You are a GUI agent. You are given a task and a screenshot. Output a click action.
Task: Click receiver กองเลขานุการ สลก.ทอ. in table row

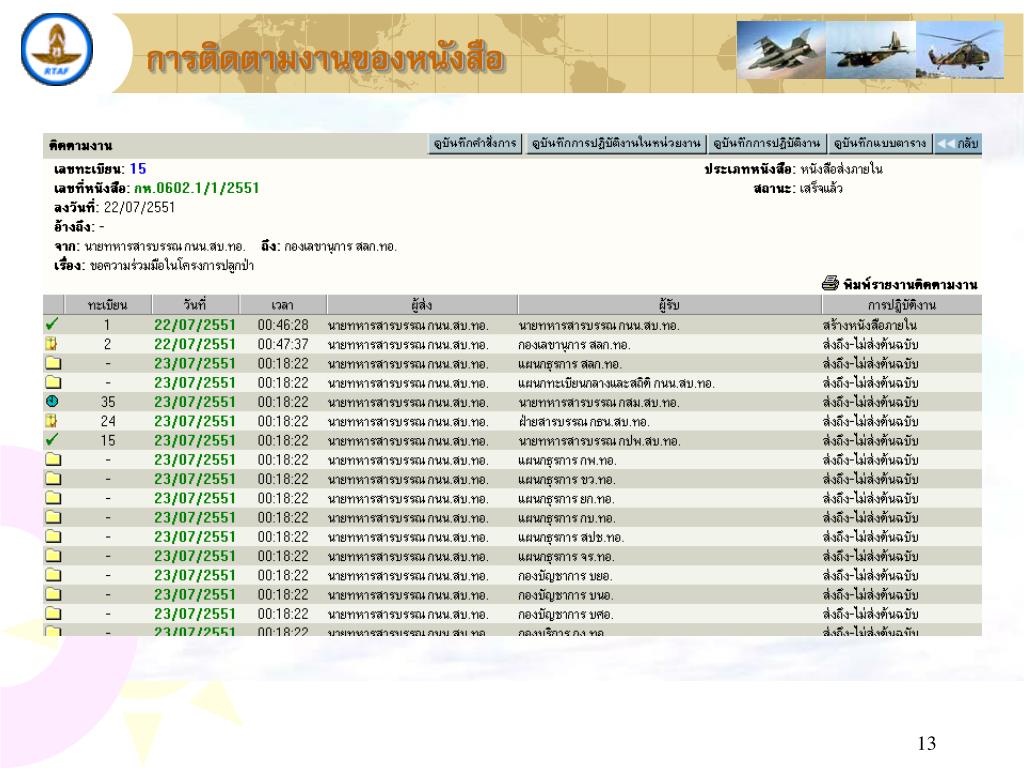coord(574,344)
